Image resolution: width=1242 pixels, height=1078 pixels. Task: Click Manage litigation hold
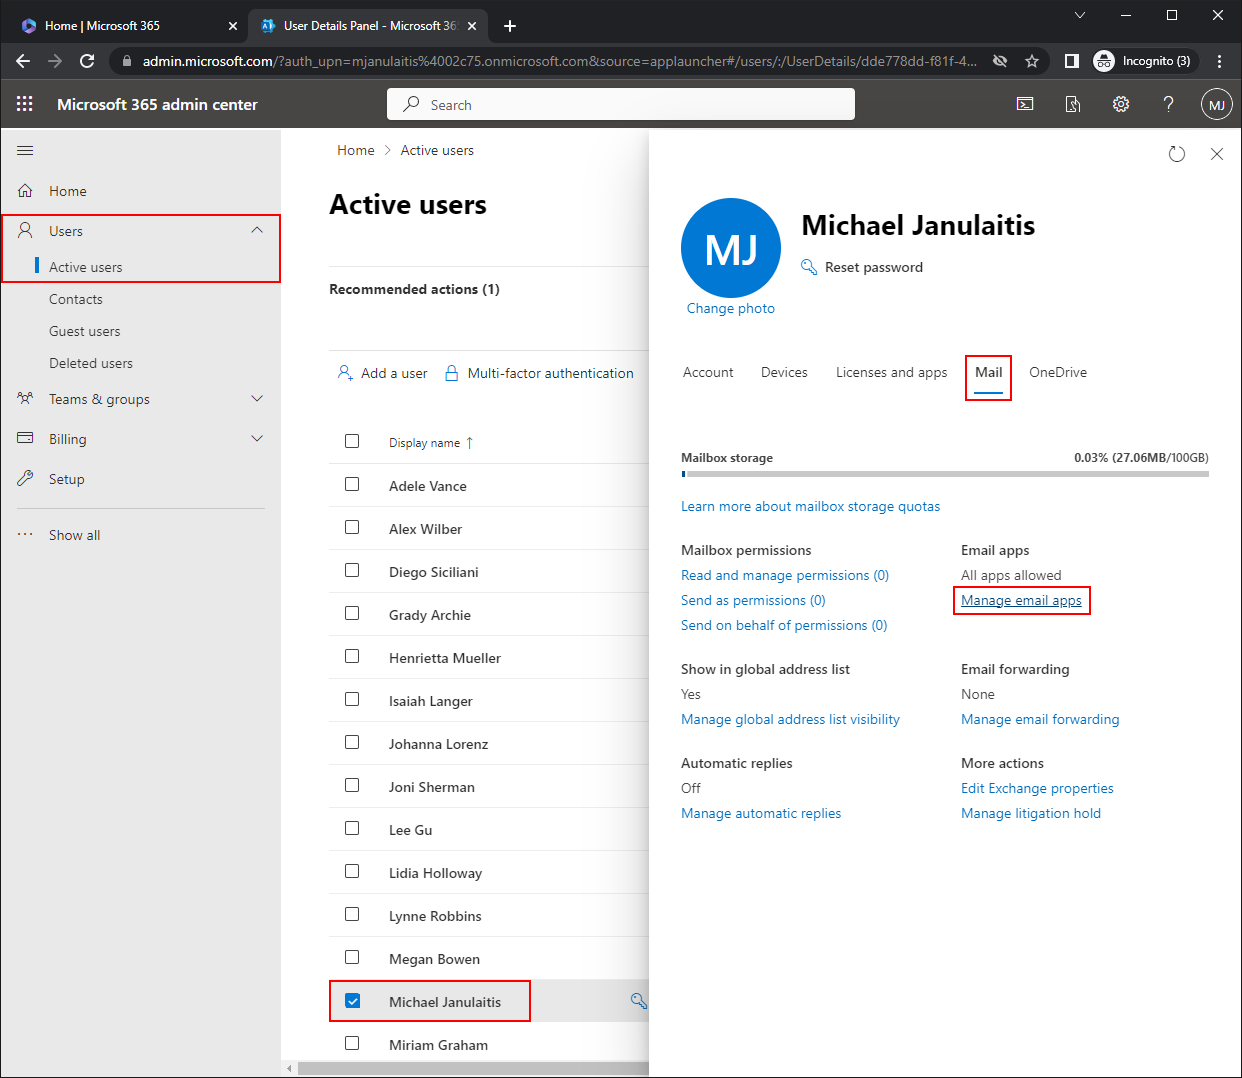coord(1031,813)
